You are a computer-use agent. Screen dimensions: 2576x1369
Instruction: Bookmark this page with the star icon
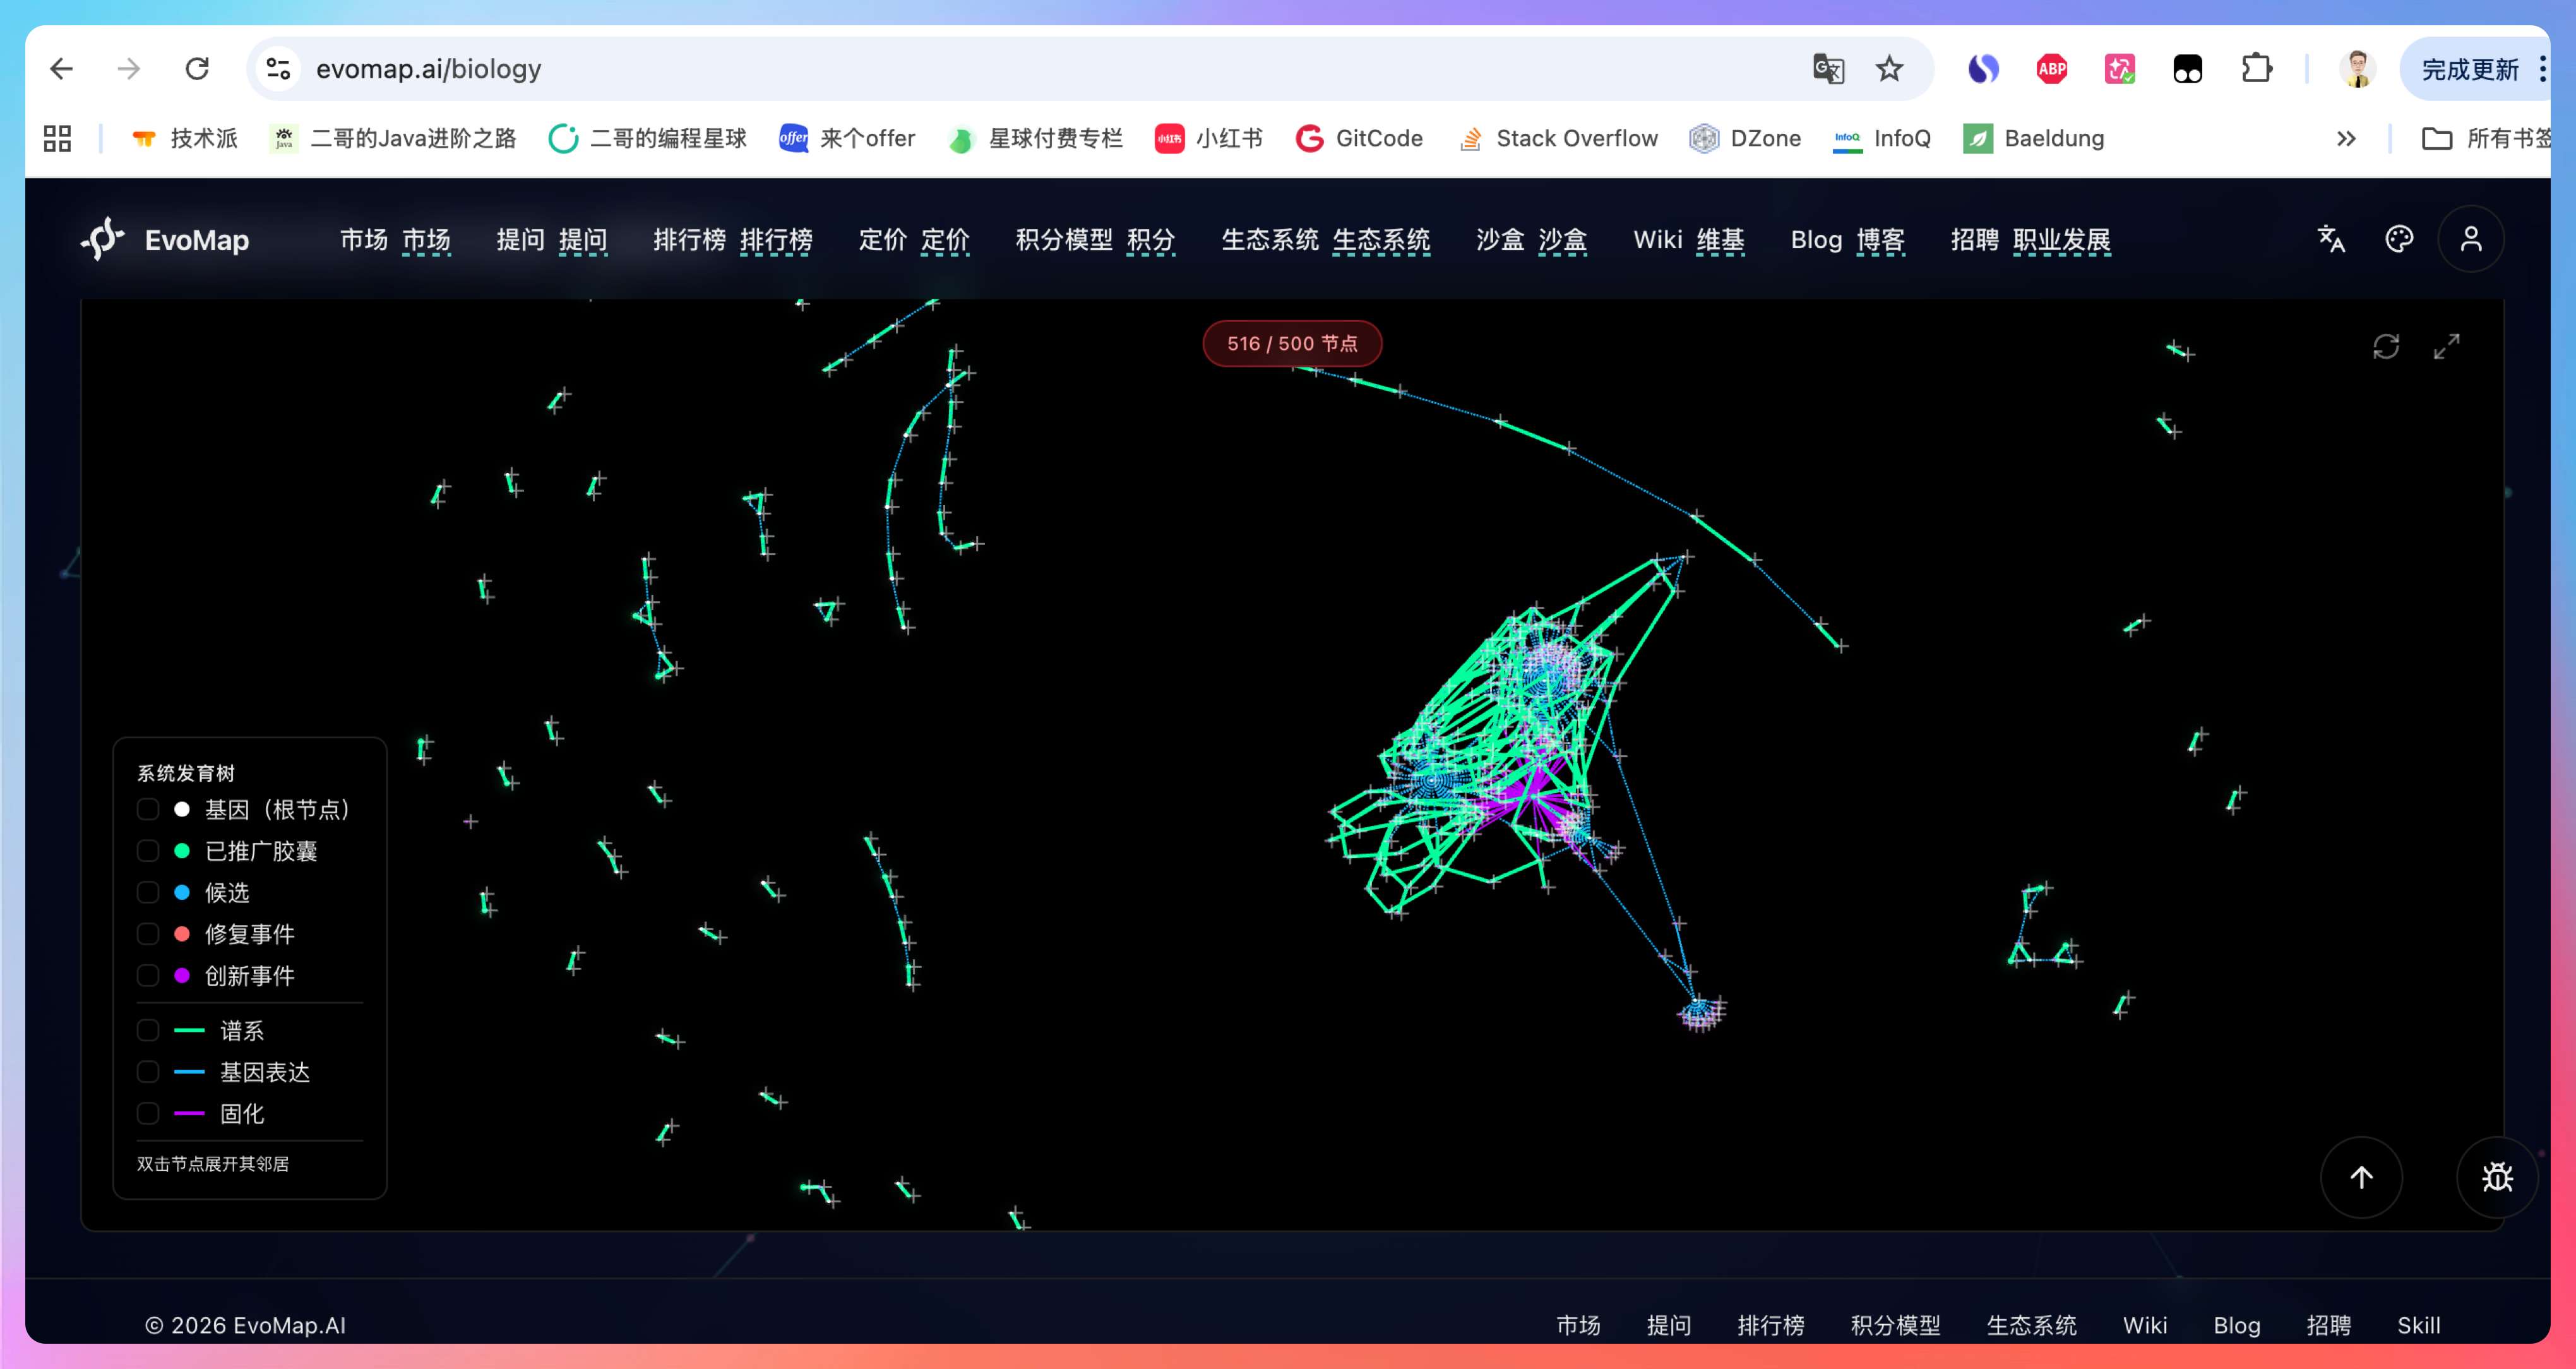[x=1889, y=69]
